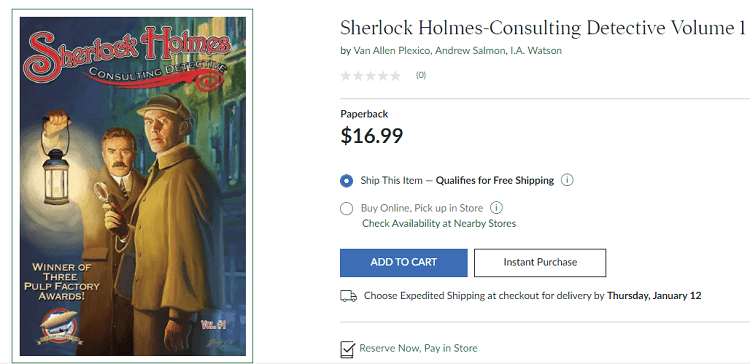Click the delivery truck icon
Viewport: 750px width, 364px height.
tap(349, 296)
